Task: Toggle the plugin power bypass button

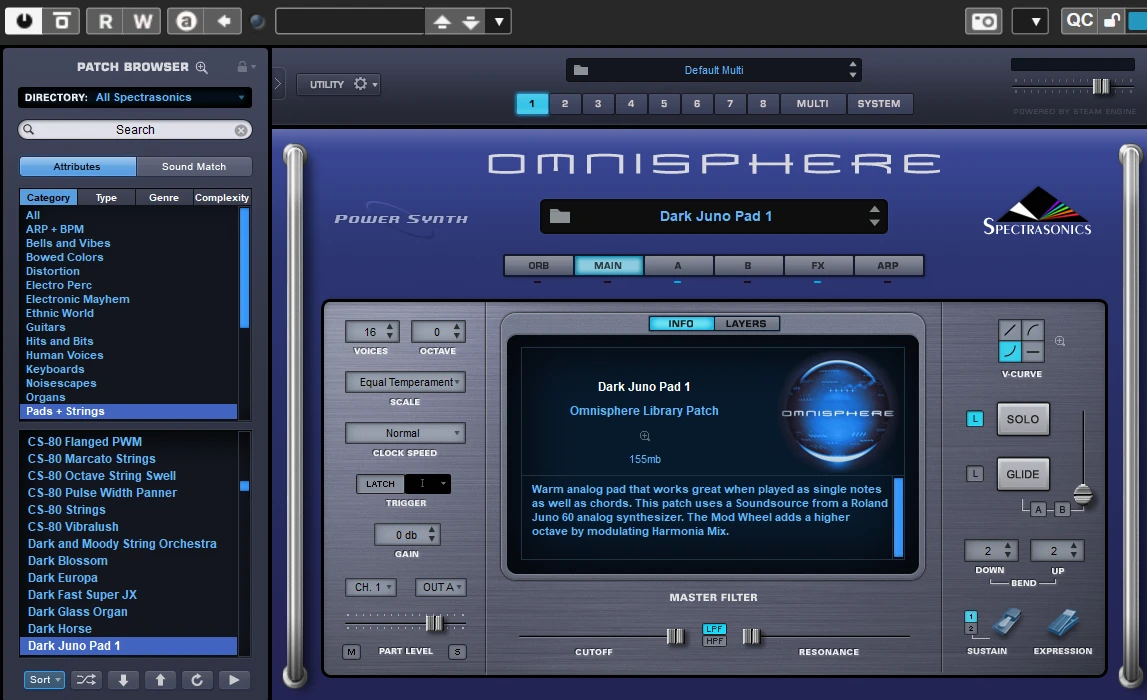Action: 24,20
